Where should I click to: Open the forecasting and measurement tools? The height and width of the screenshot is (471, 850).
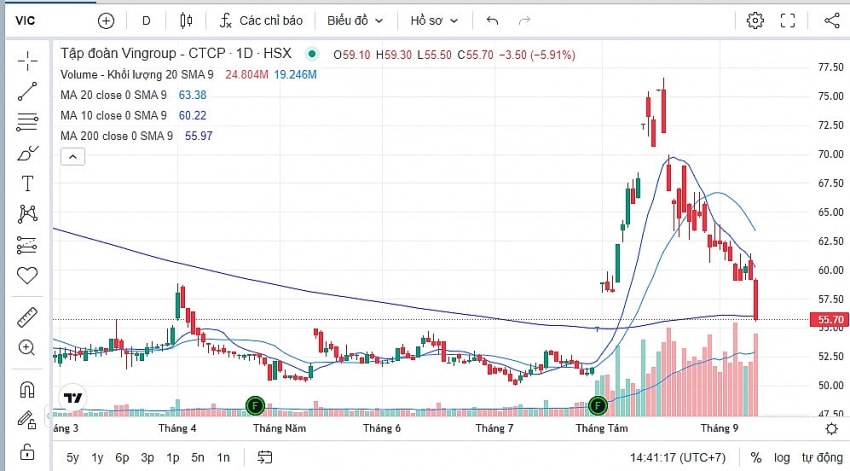pos(27,245)
